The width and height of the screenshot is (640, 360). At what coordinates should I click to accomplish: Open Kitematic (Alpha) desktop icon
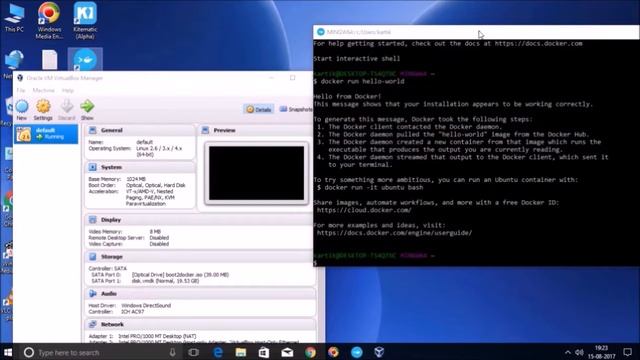[x=85, y=20]
